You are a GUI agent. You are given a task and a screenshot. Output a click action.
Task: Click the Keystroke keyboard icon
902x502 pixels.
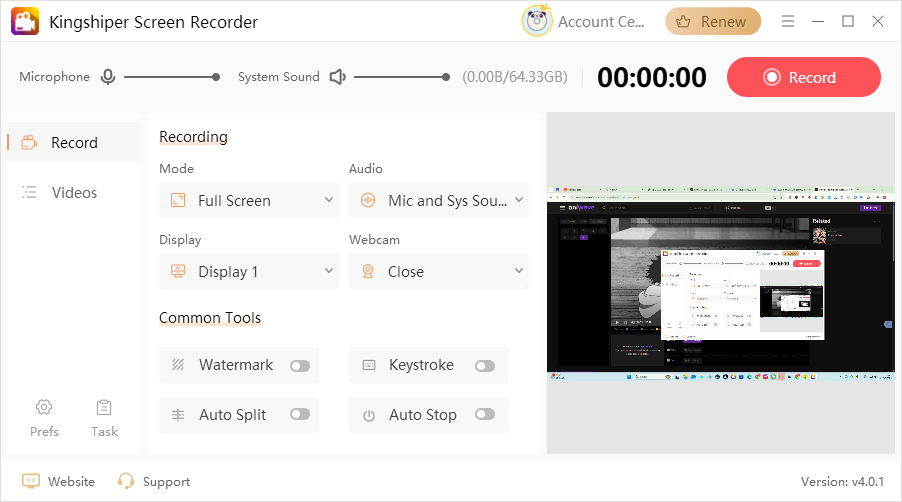[x=369, y=365]
